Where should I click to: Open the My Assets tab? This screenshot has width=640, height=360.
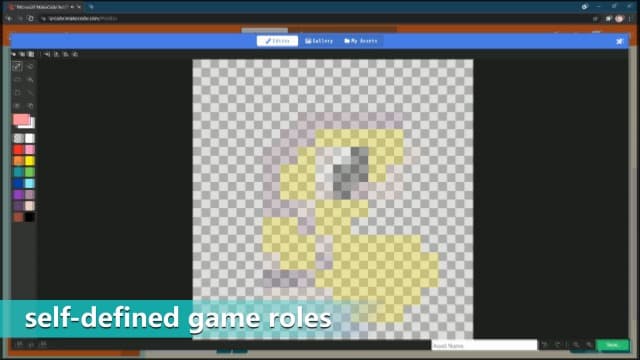[x=361, y=41]
